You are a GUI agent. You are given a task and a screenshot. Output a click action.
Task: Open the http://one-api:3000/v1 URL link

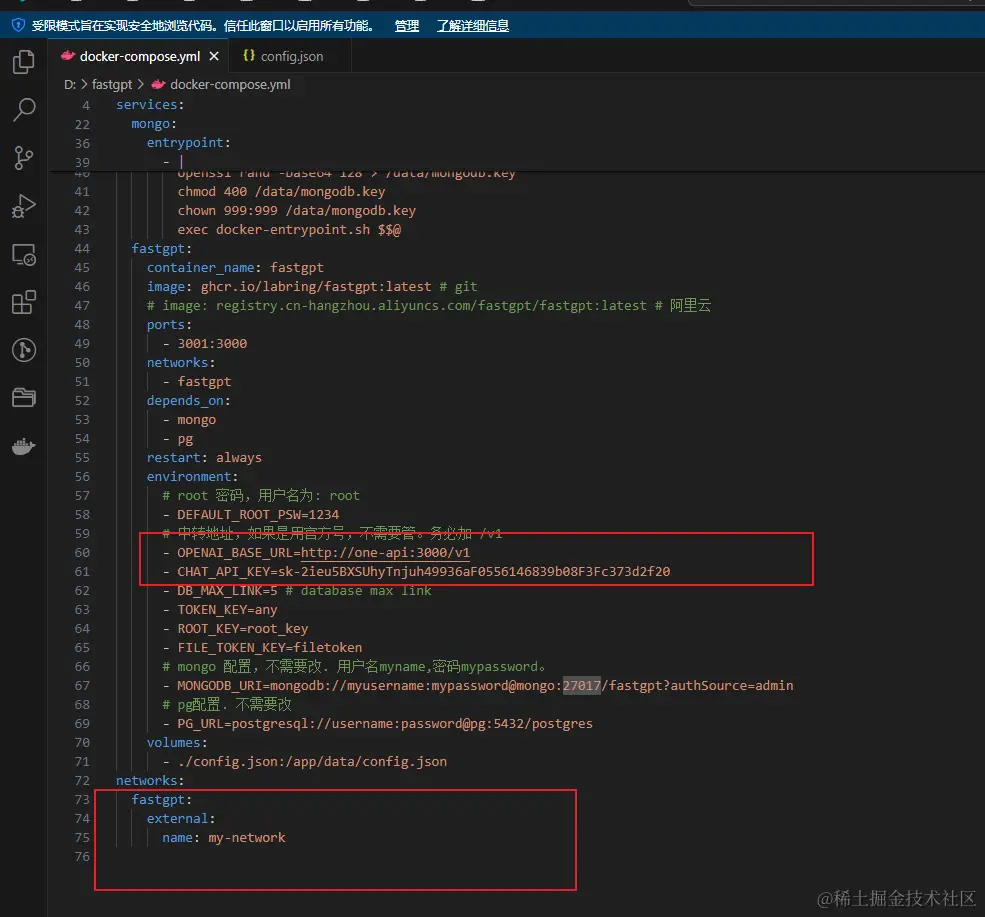point(385,553)
